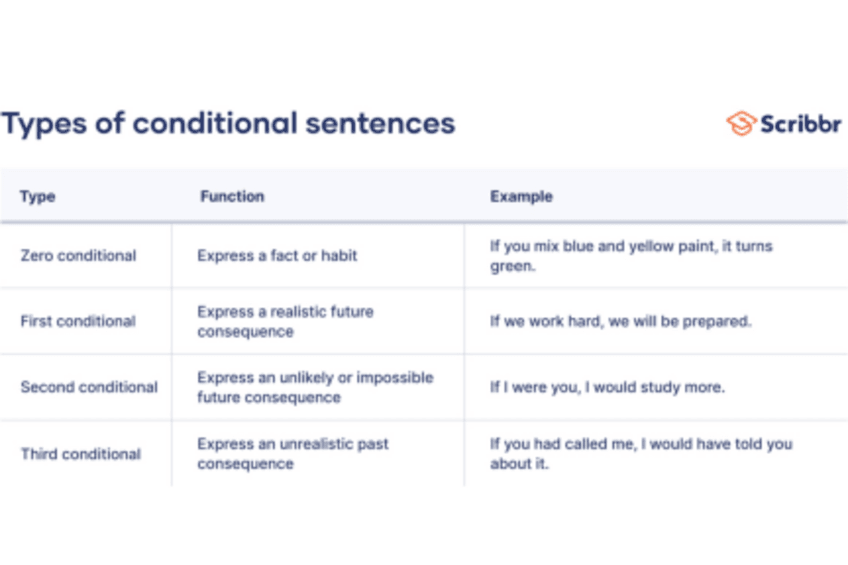Image resolution: width=848 pixels, height=565 pixels.
Task: Click 'about it.' in third conditional example
Action: click(518, 464)
